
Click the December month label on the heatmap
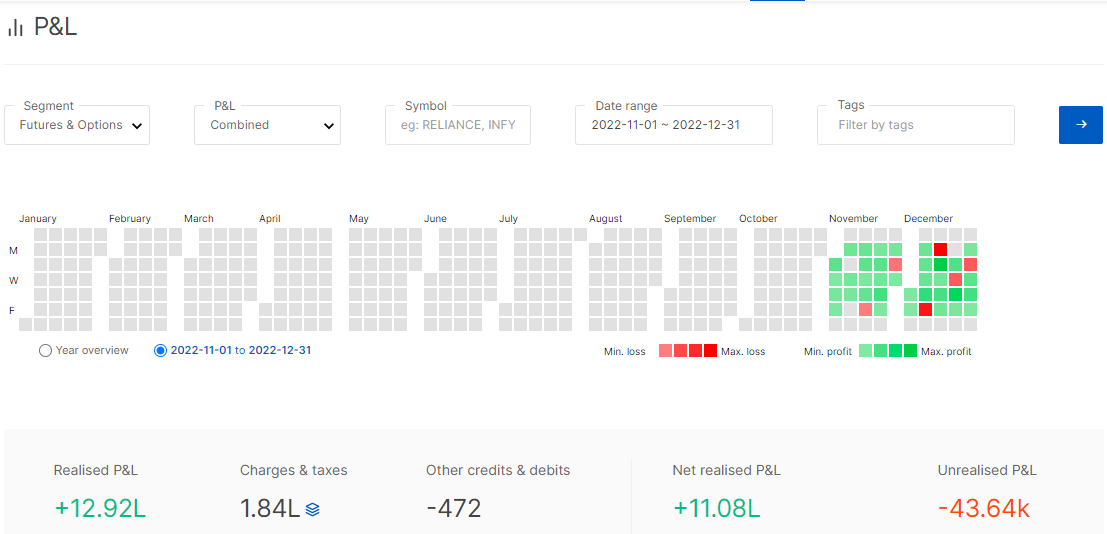click(928, 219)
